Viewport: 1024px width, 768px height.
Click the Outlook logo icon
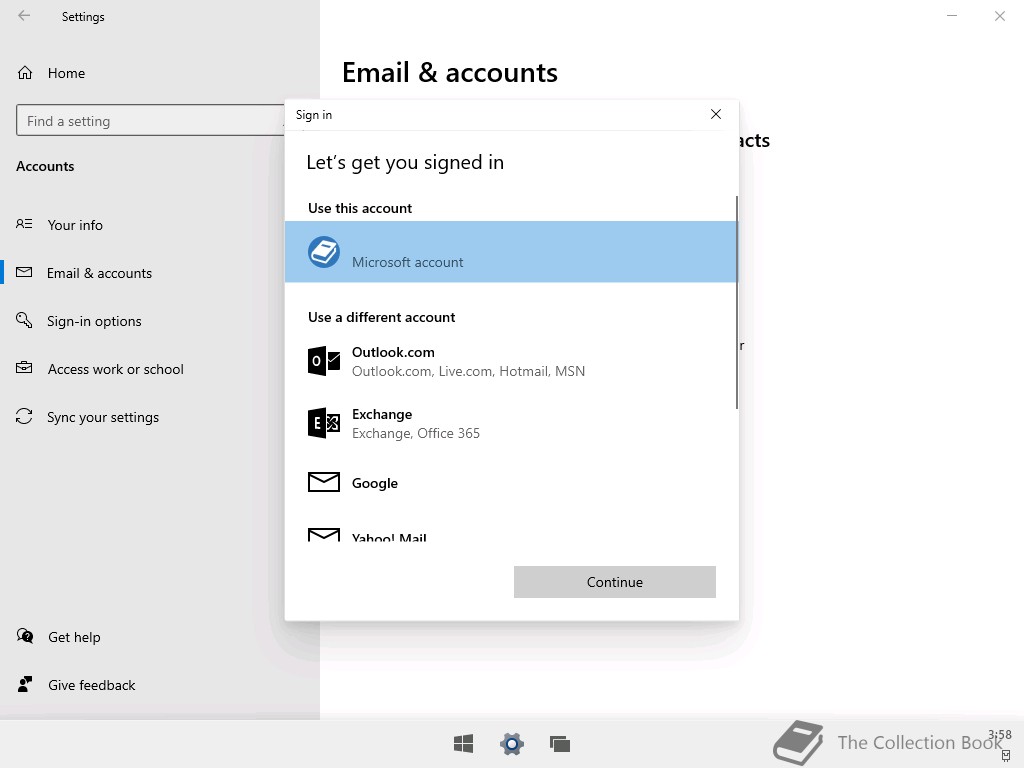[324, 361]
